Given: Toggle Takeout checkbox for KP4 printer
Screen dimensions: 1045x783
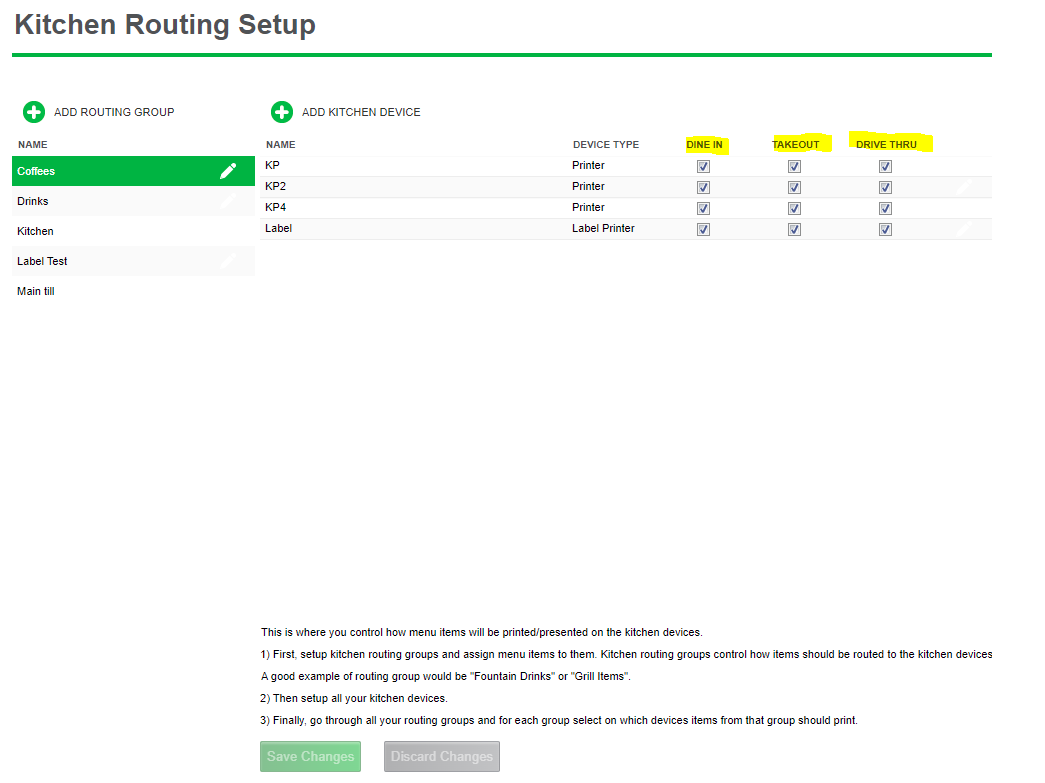Looking at the screenshot, I should [x=794, y=208].
